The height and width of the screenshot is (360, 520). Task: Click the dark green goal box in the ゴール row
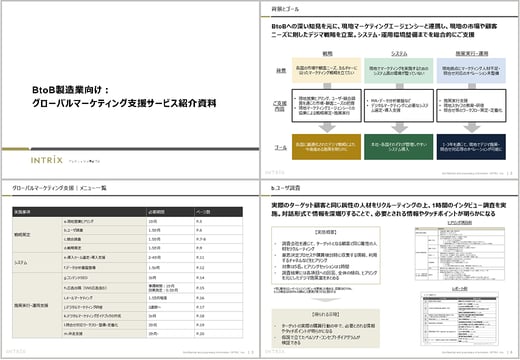pos(399,147)
